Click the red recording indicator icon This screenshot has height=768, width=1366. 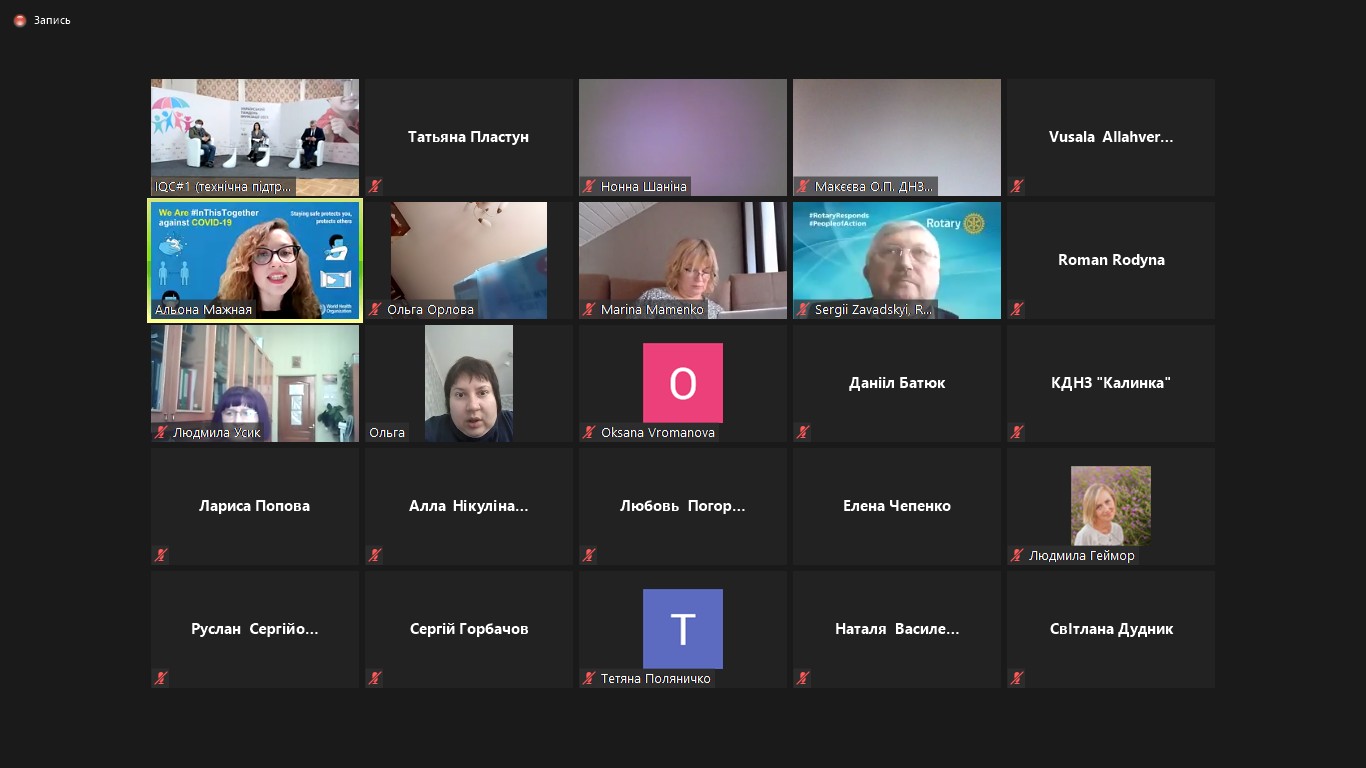pos(19,20)
